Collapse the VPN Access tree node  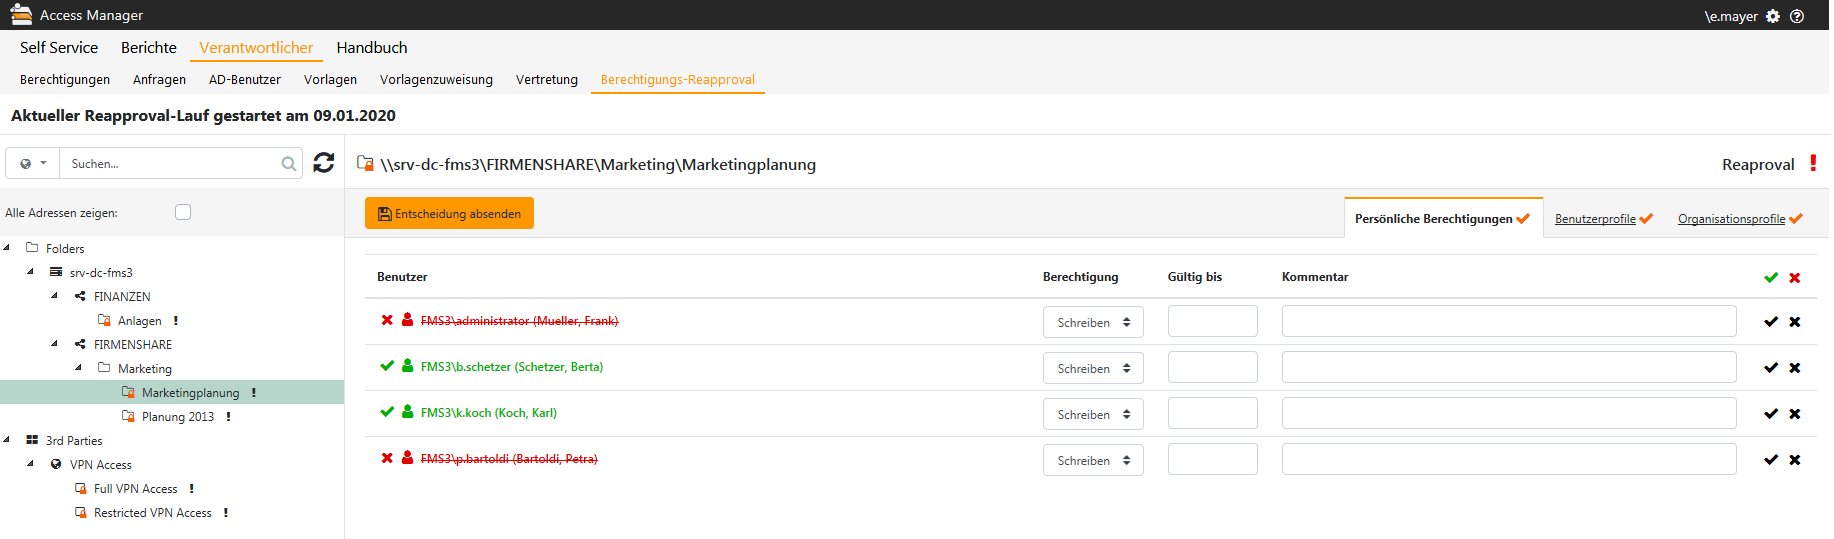(x=30, y=464)
